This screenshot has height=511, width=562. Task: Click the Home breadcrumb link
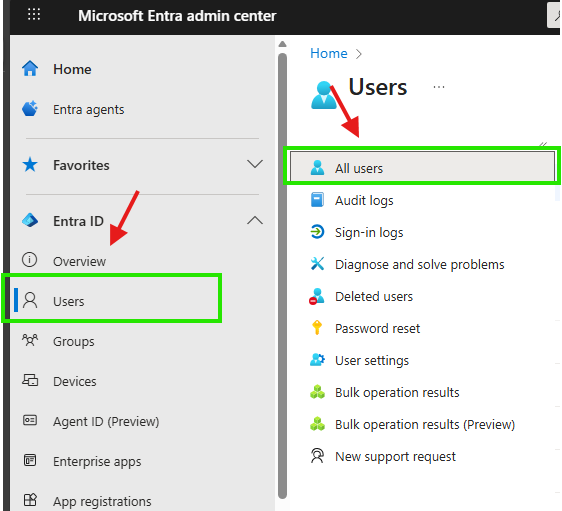point(329,53)
